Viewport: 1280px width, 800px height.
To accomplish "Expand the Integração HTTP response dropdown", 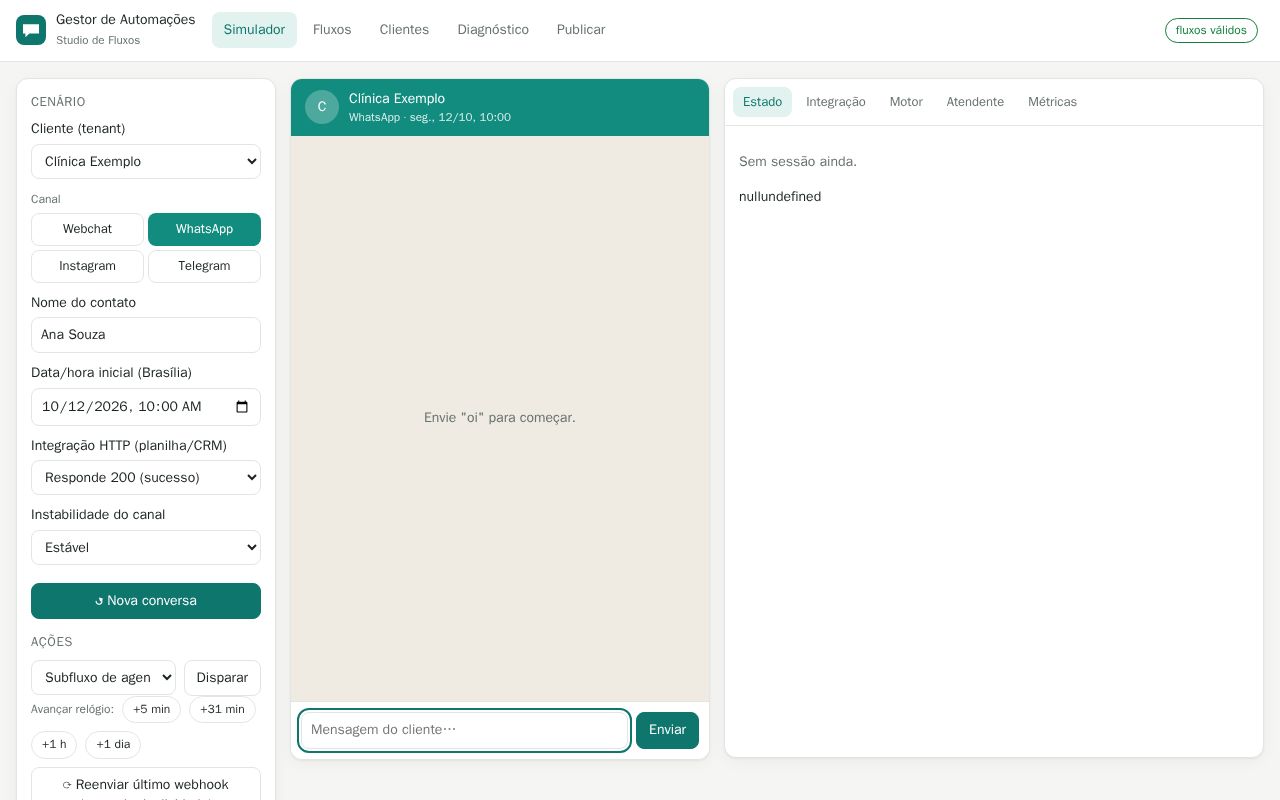I will coord(146,478).
